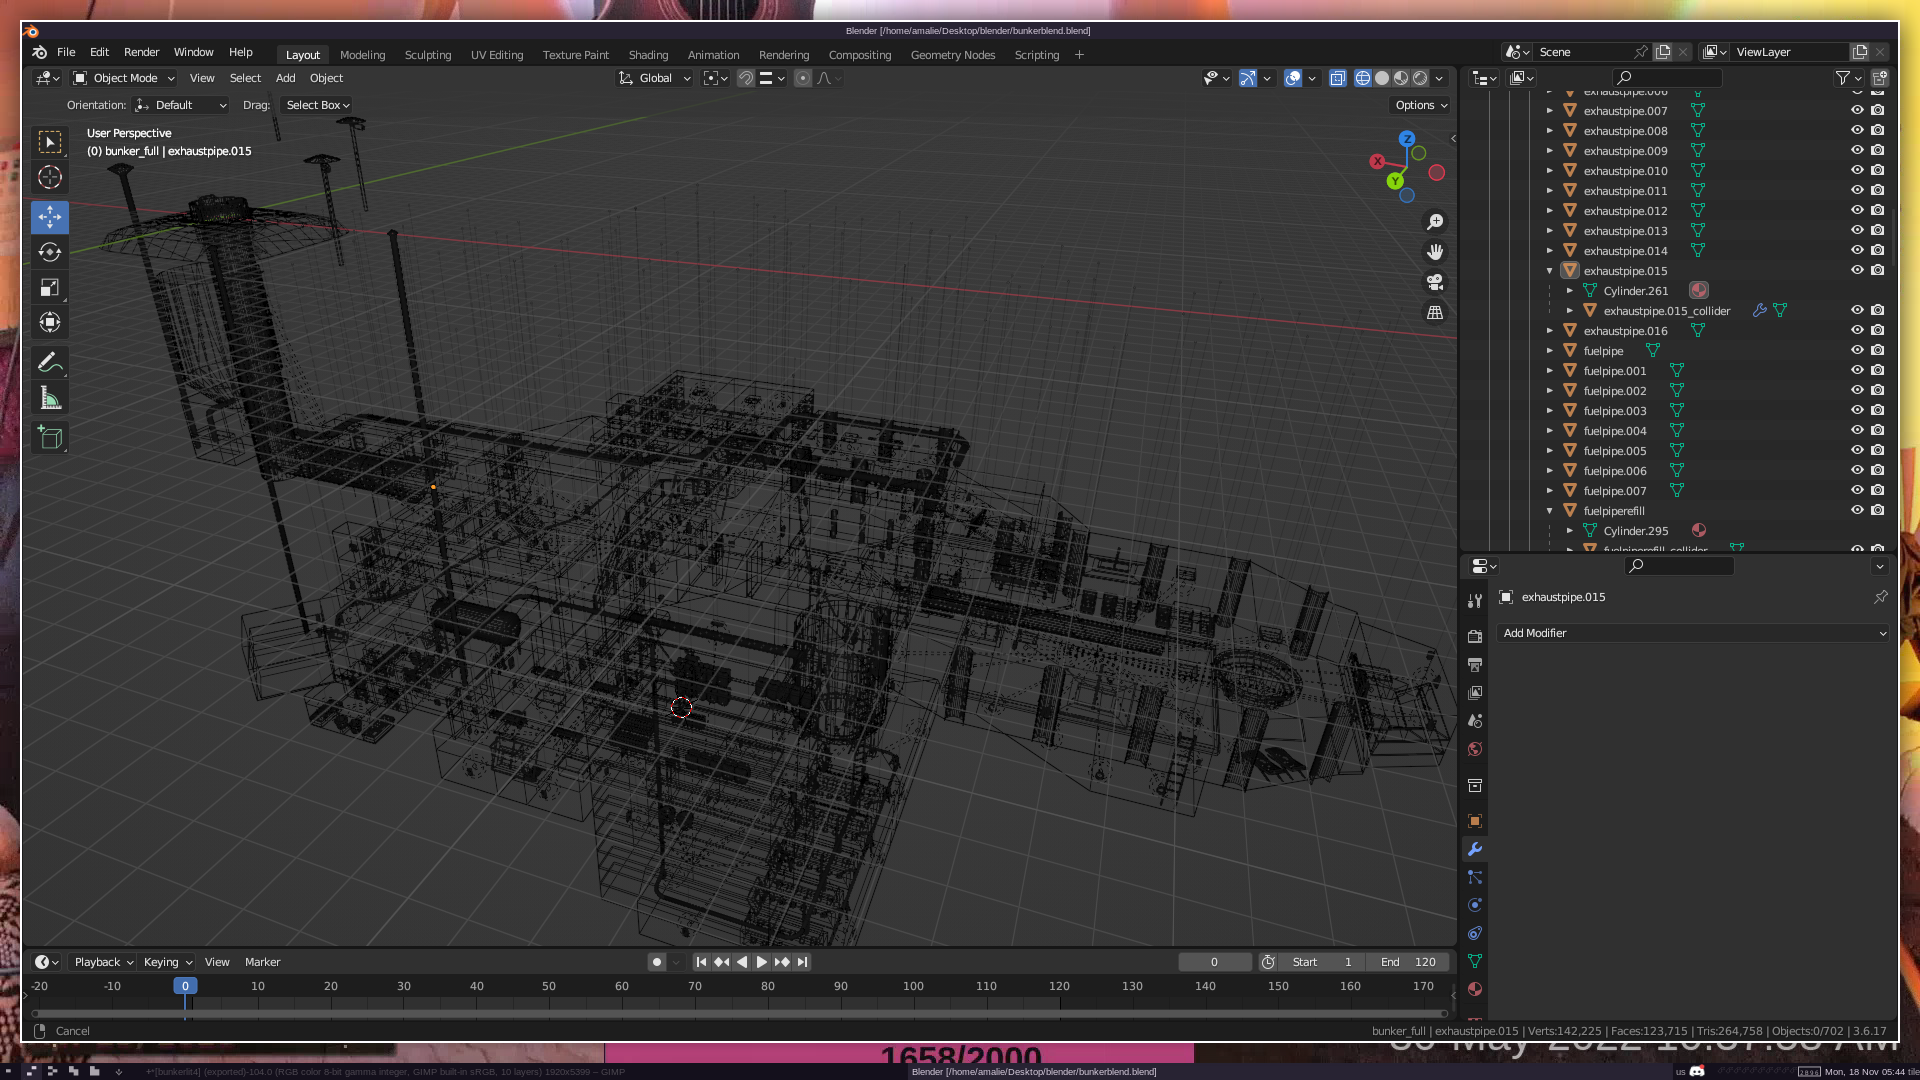Switch to rendered viewport shading icon
1920x1080 pixels.
[x=1420, y=78]
